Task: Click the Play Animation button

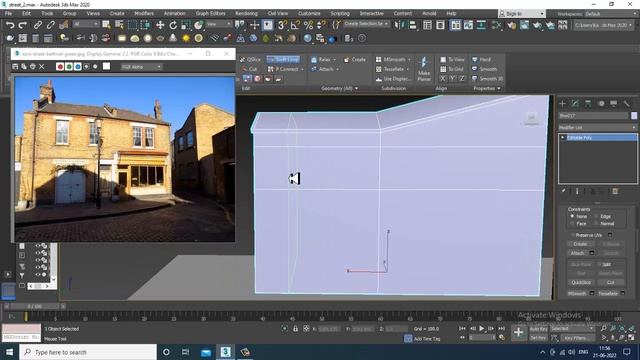Action: (x=482, y=329)
